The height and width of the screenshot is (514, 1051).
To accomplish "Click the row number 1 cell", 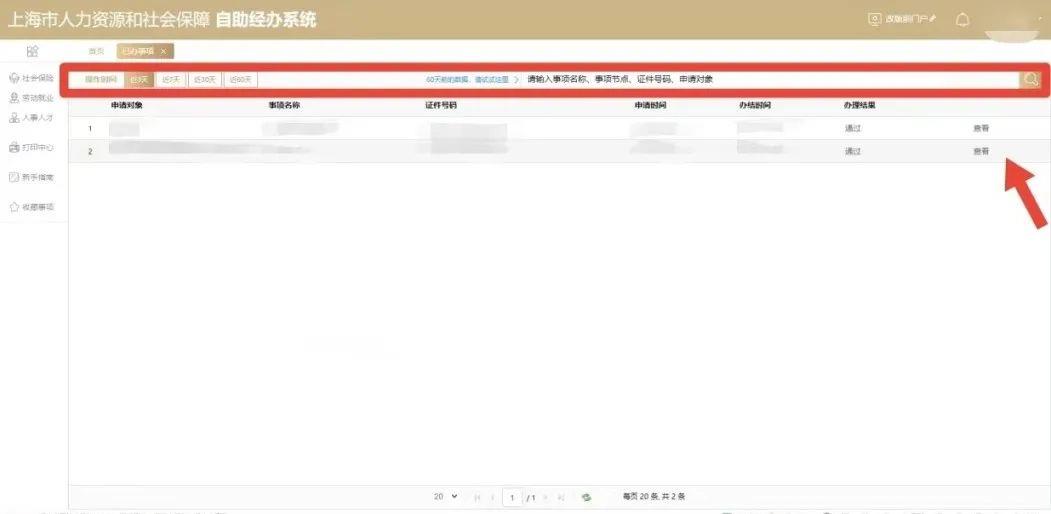I will click(90, 129).
